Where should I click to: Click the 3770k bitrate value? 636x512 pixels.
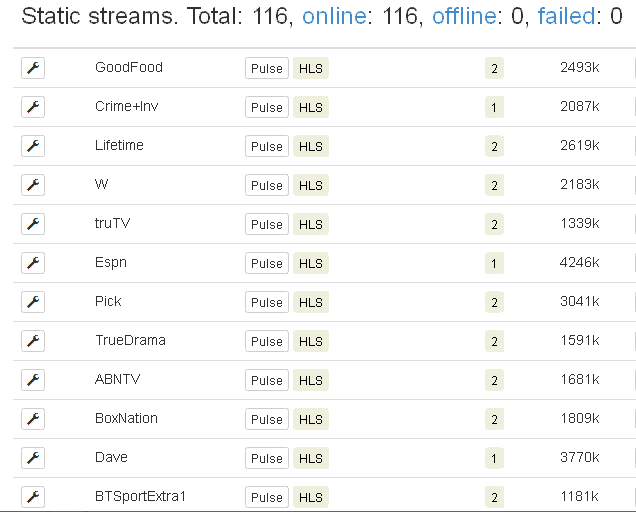point(580,457)
